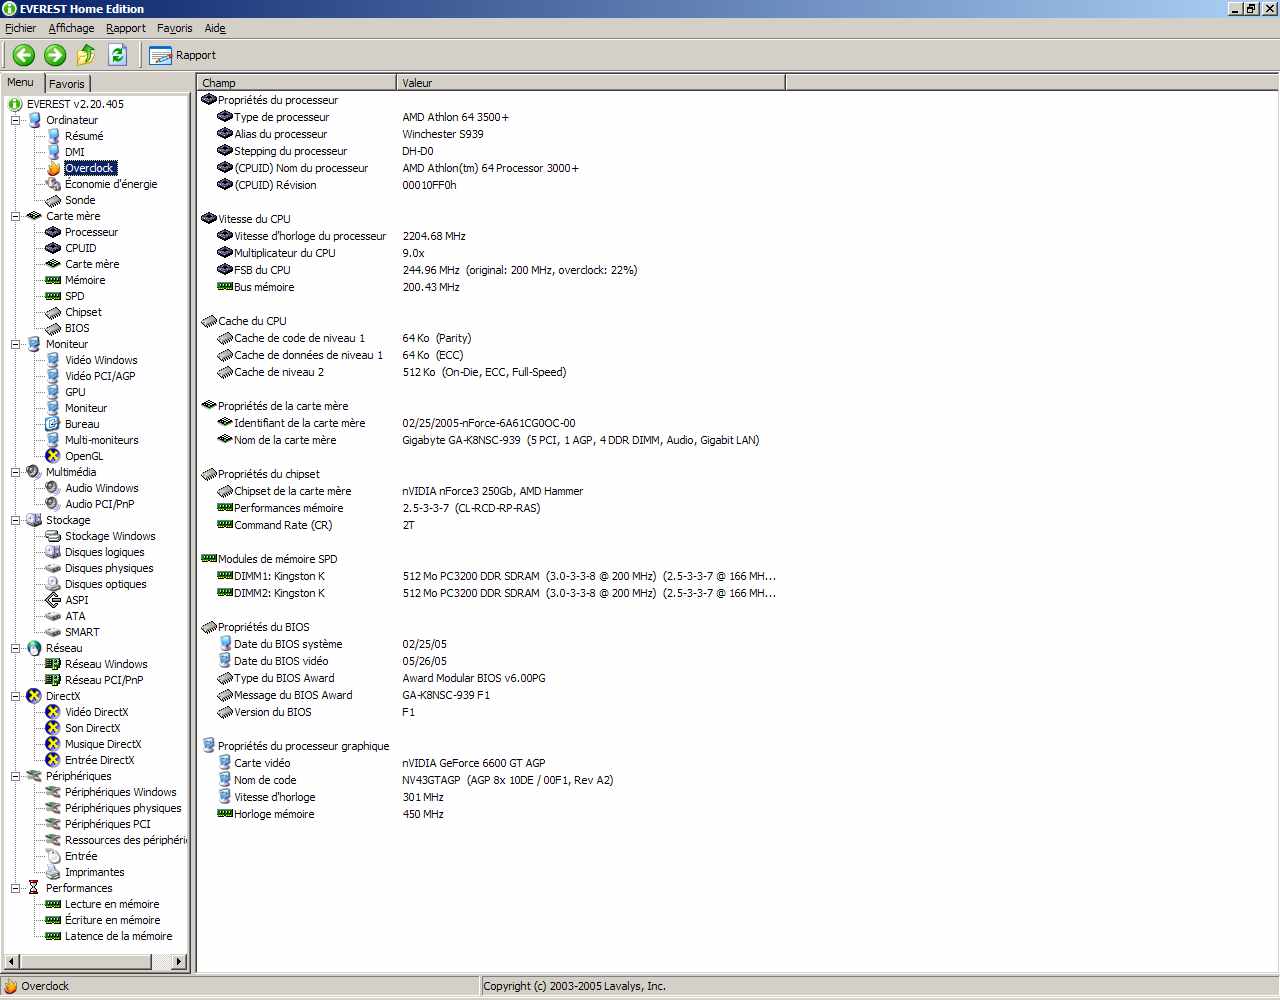
Task: Open the Aide menu
Action: click(215, 28)
